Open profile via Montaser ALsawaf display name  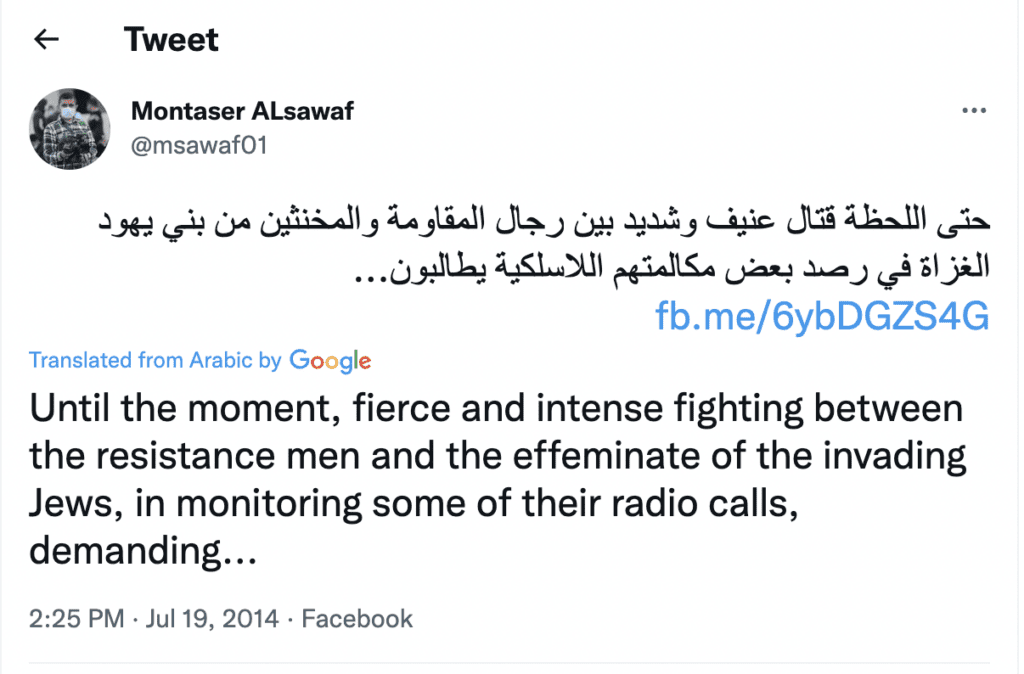242,111
